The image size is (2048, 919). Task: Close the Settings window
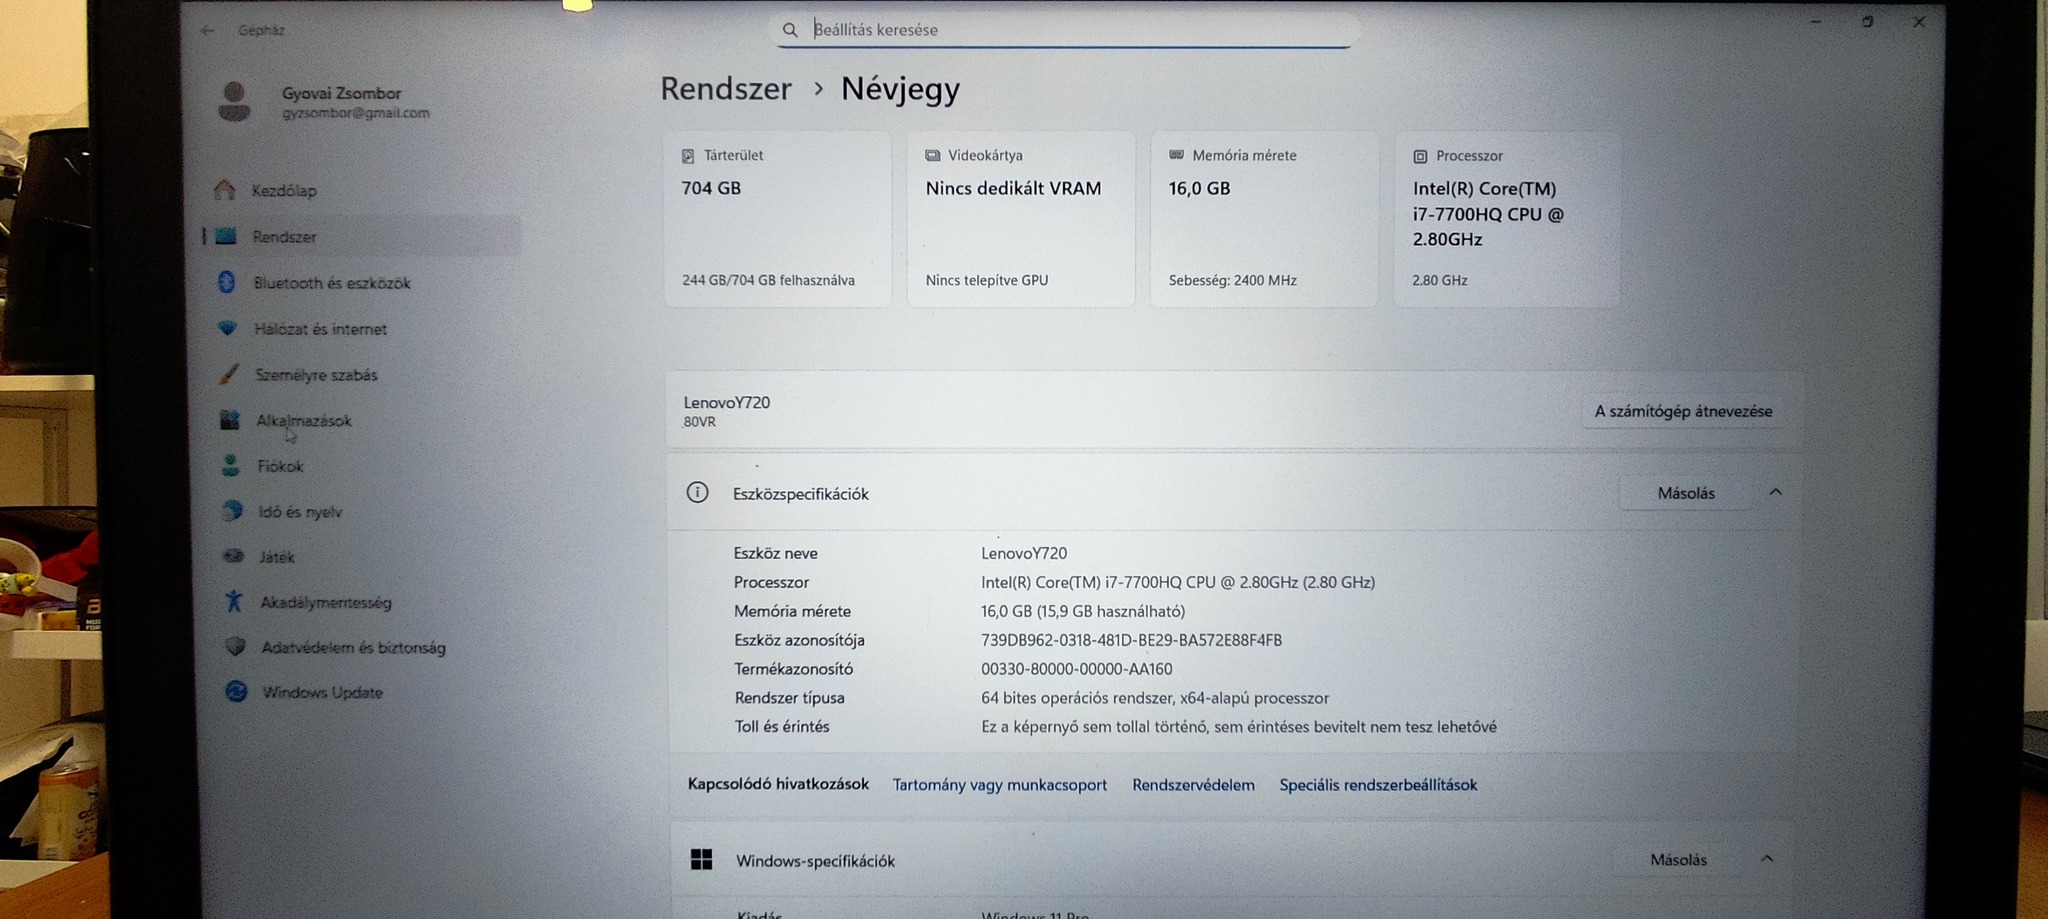[1918, 21]
